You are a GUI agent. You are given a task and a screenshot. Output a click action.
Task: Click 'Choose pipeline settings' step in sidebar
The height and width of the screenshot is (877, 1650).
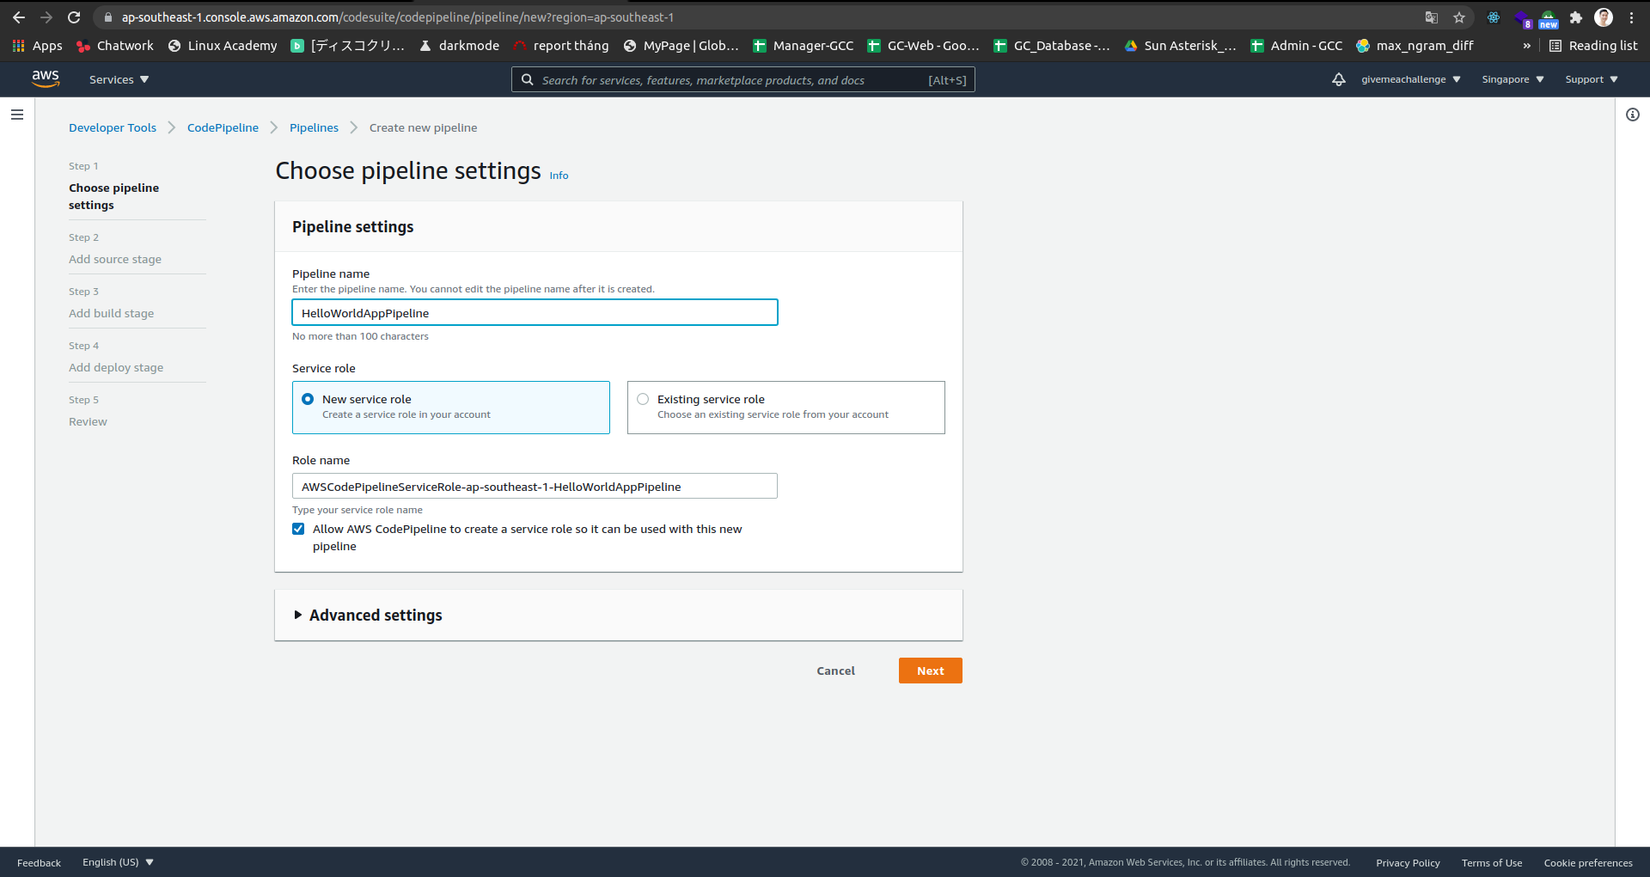[113, 196]
